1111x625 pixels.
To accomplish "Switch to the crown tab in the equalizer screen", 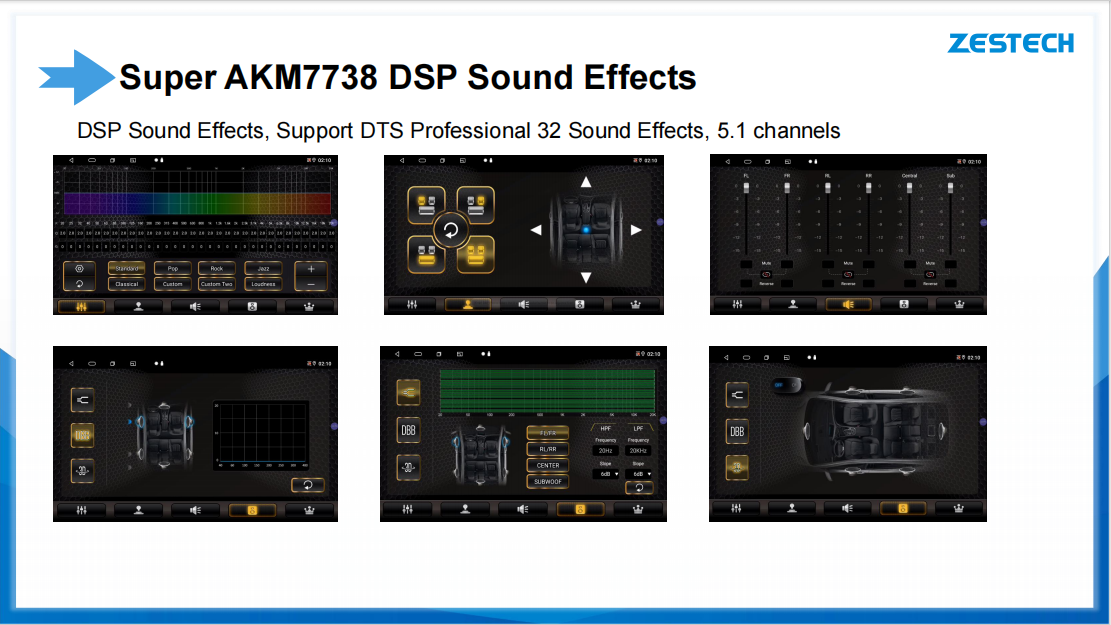I will [x=309, y=306].
